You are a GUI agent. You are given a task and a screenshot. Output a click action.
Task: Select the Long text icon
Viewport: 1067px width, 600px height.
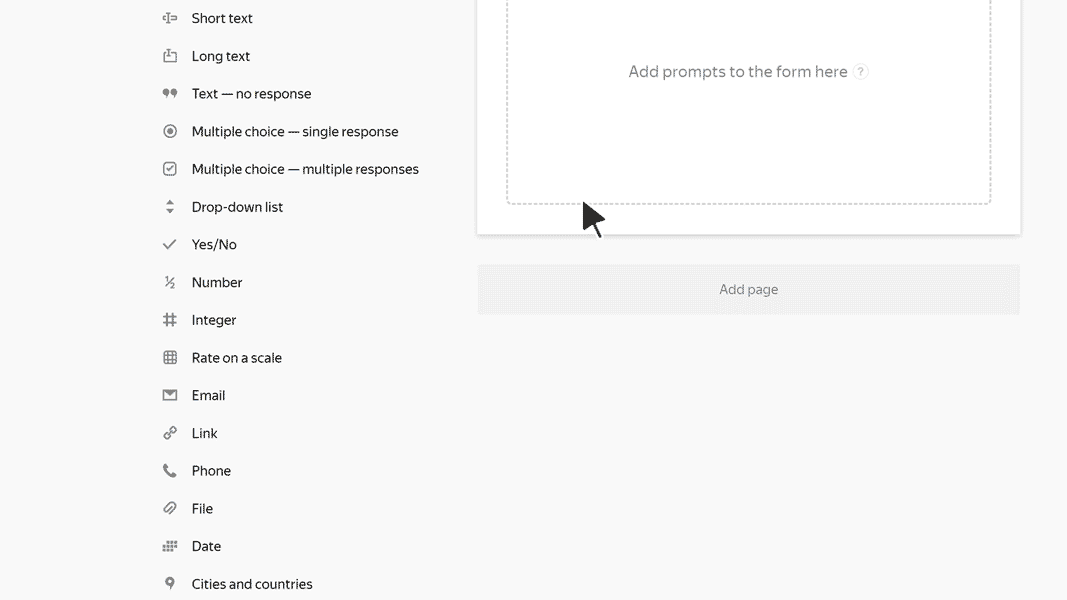click(x=169, y=56)
